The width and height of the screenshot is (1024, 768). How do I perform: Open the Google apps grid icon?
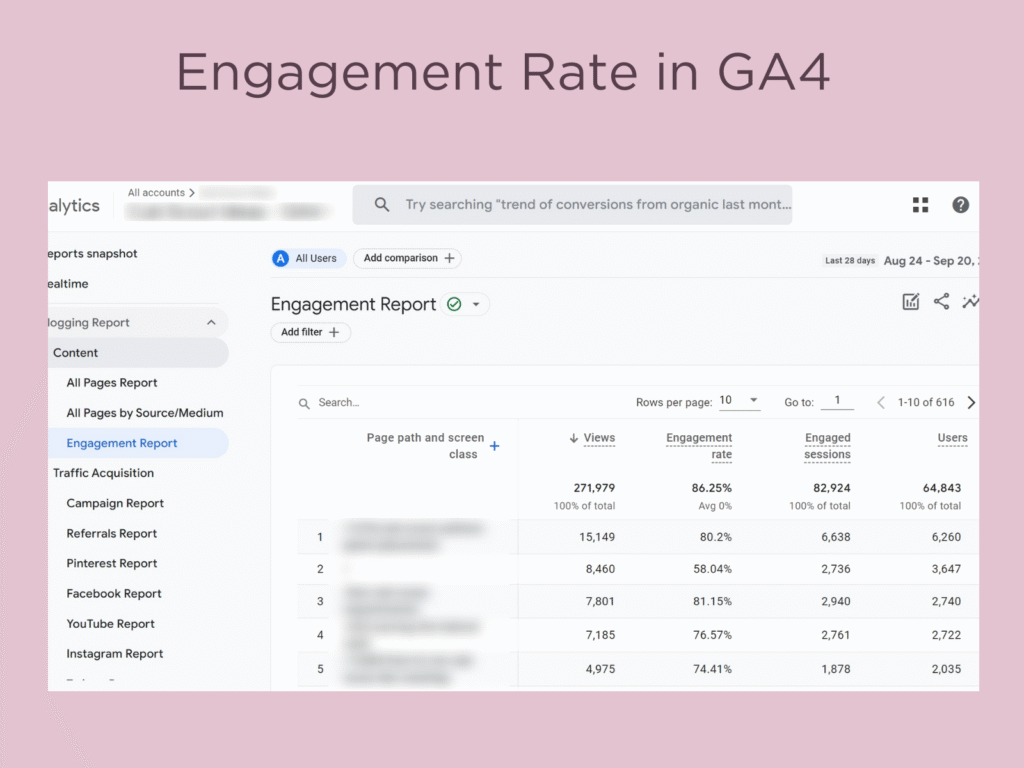click(920, 205)
